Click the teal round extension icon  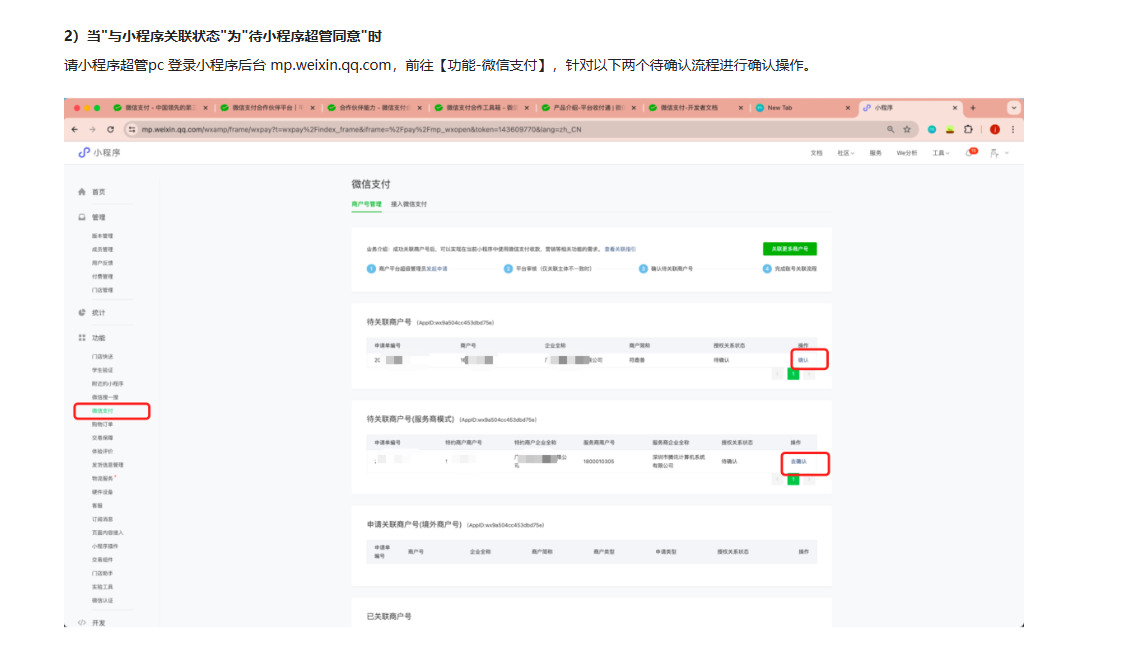pyautogui.click(x=932, y=130)
